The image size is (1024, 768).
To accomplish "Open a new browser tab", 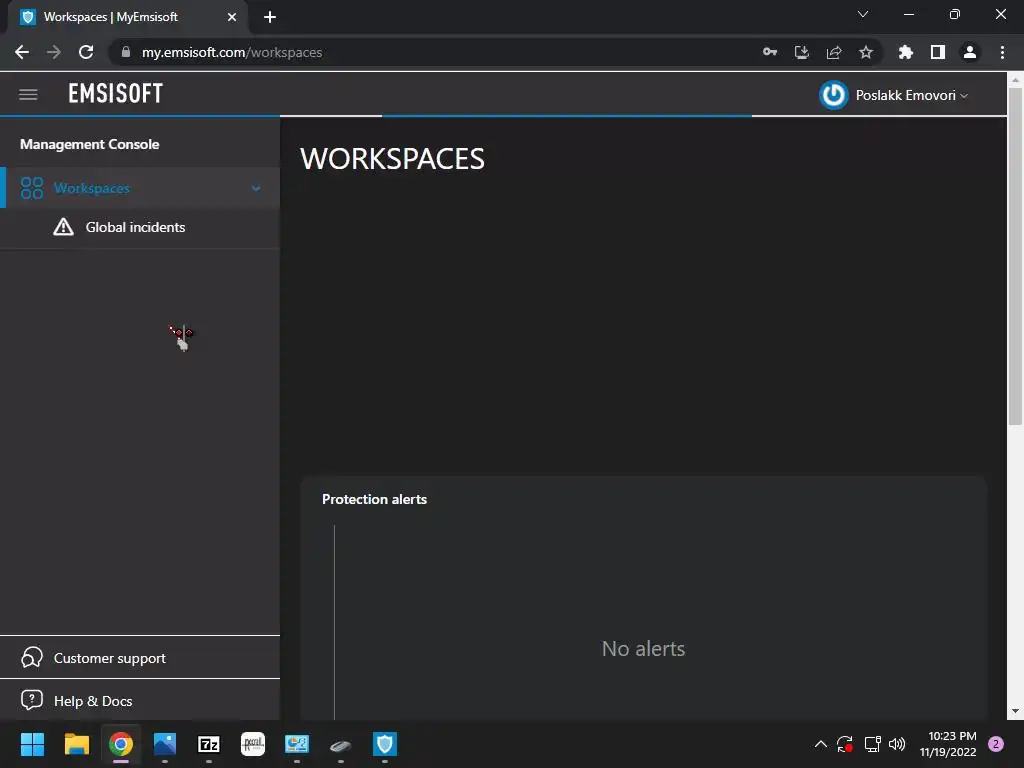I will [x=270, y=17].
